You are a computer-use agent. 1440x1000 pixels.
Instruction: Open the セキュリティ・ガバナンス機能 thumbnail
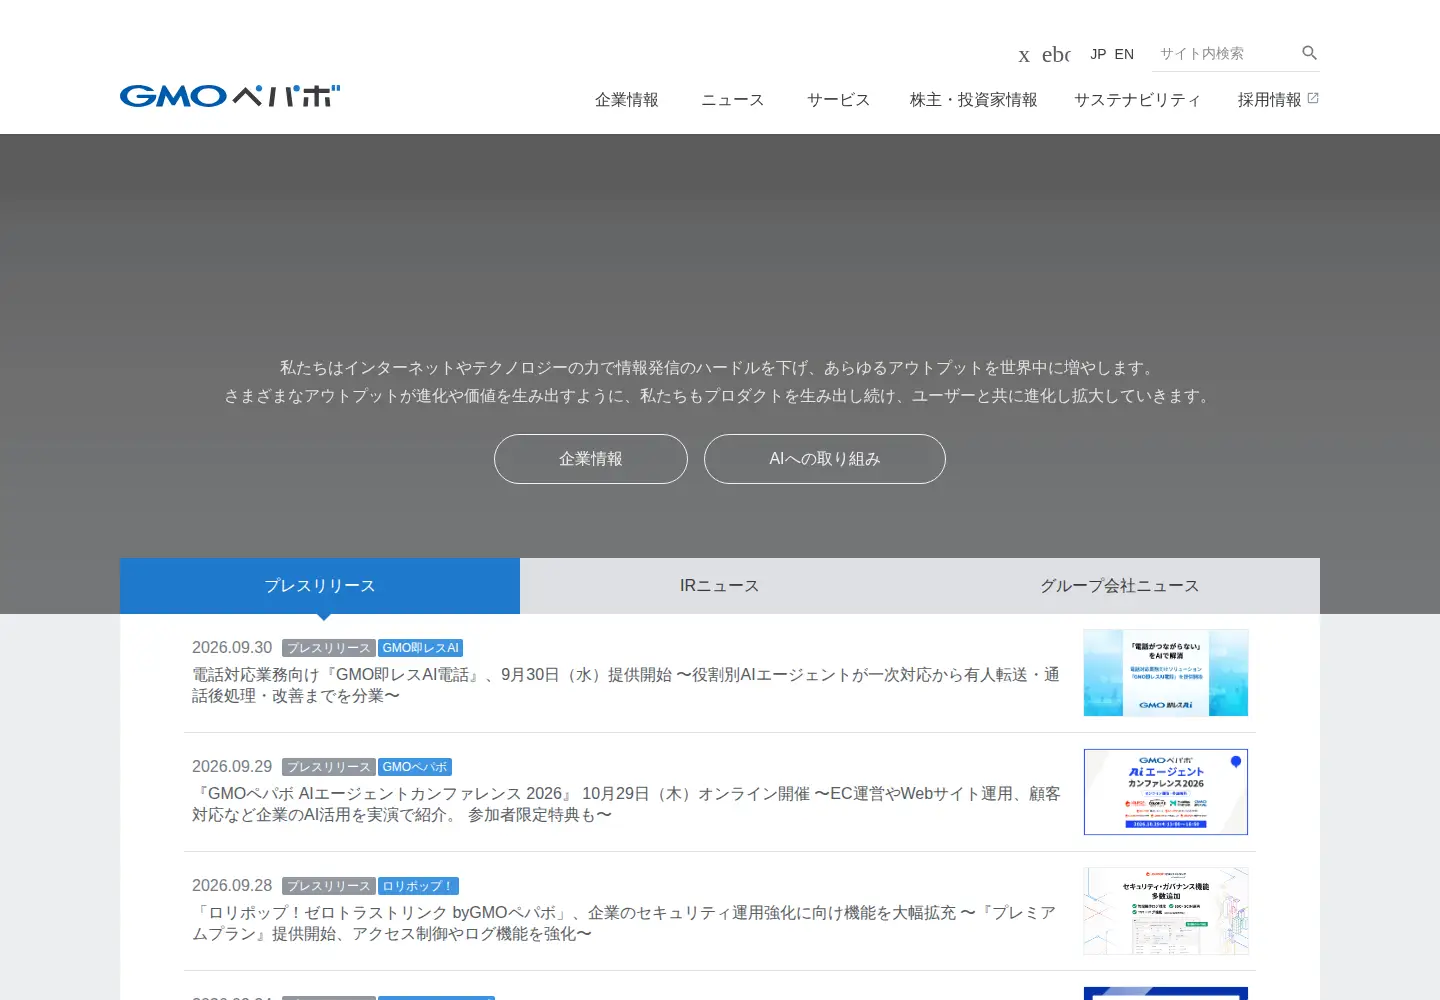coord(1166,911)
